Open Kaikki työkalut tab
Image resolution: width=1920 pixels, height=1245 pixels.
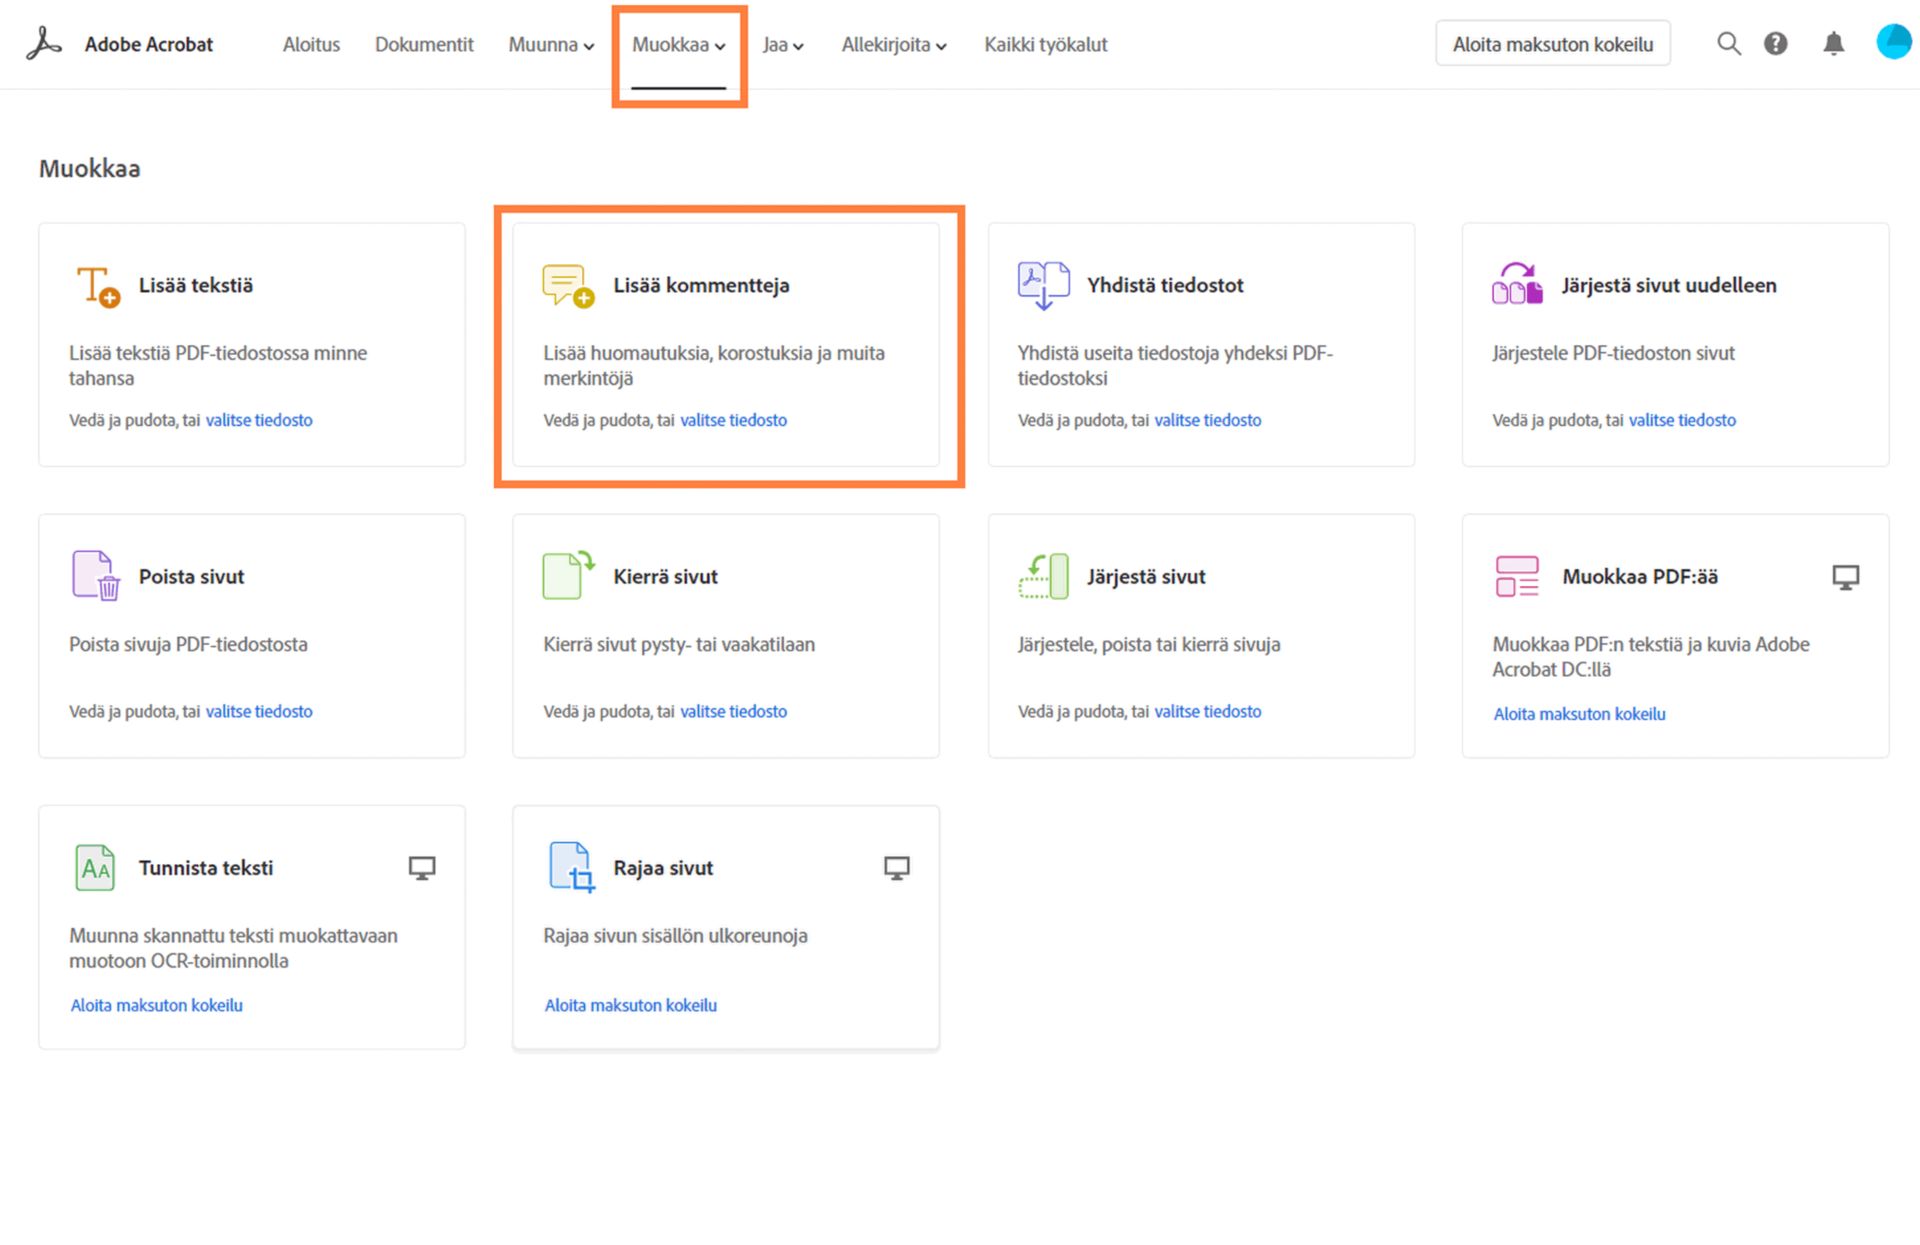point(1046,45)
